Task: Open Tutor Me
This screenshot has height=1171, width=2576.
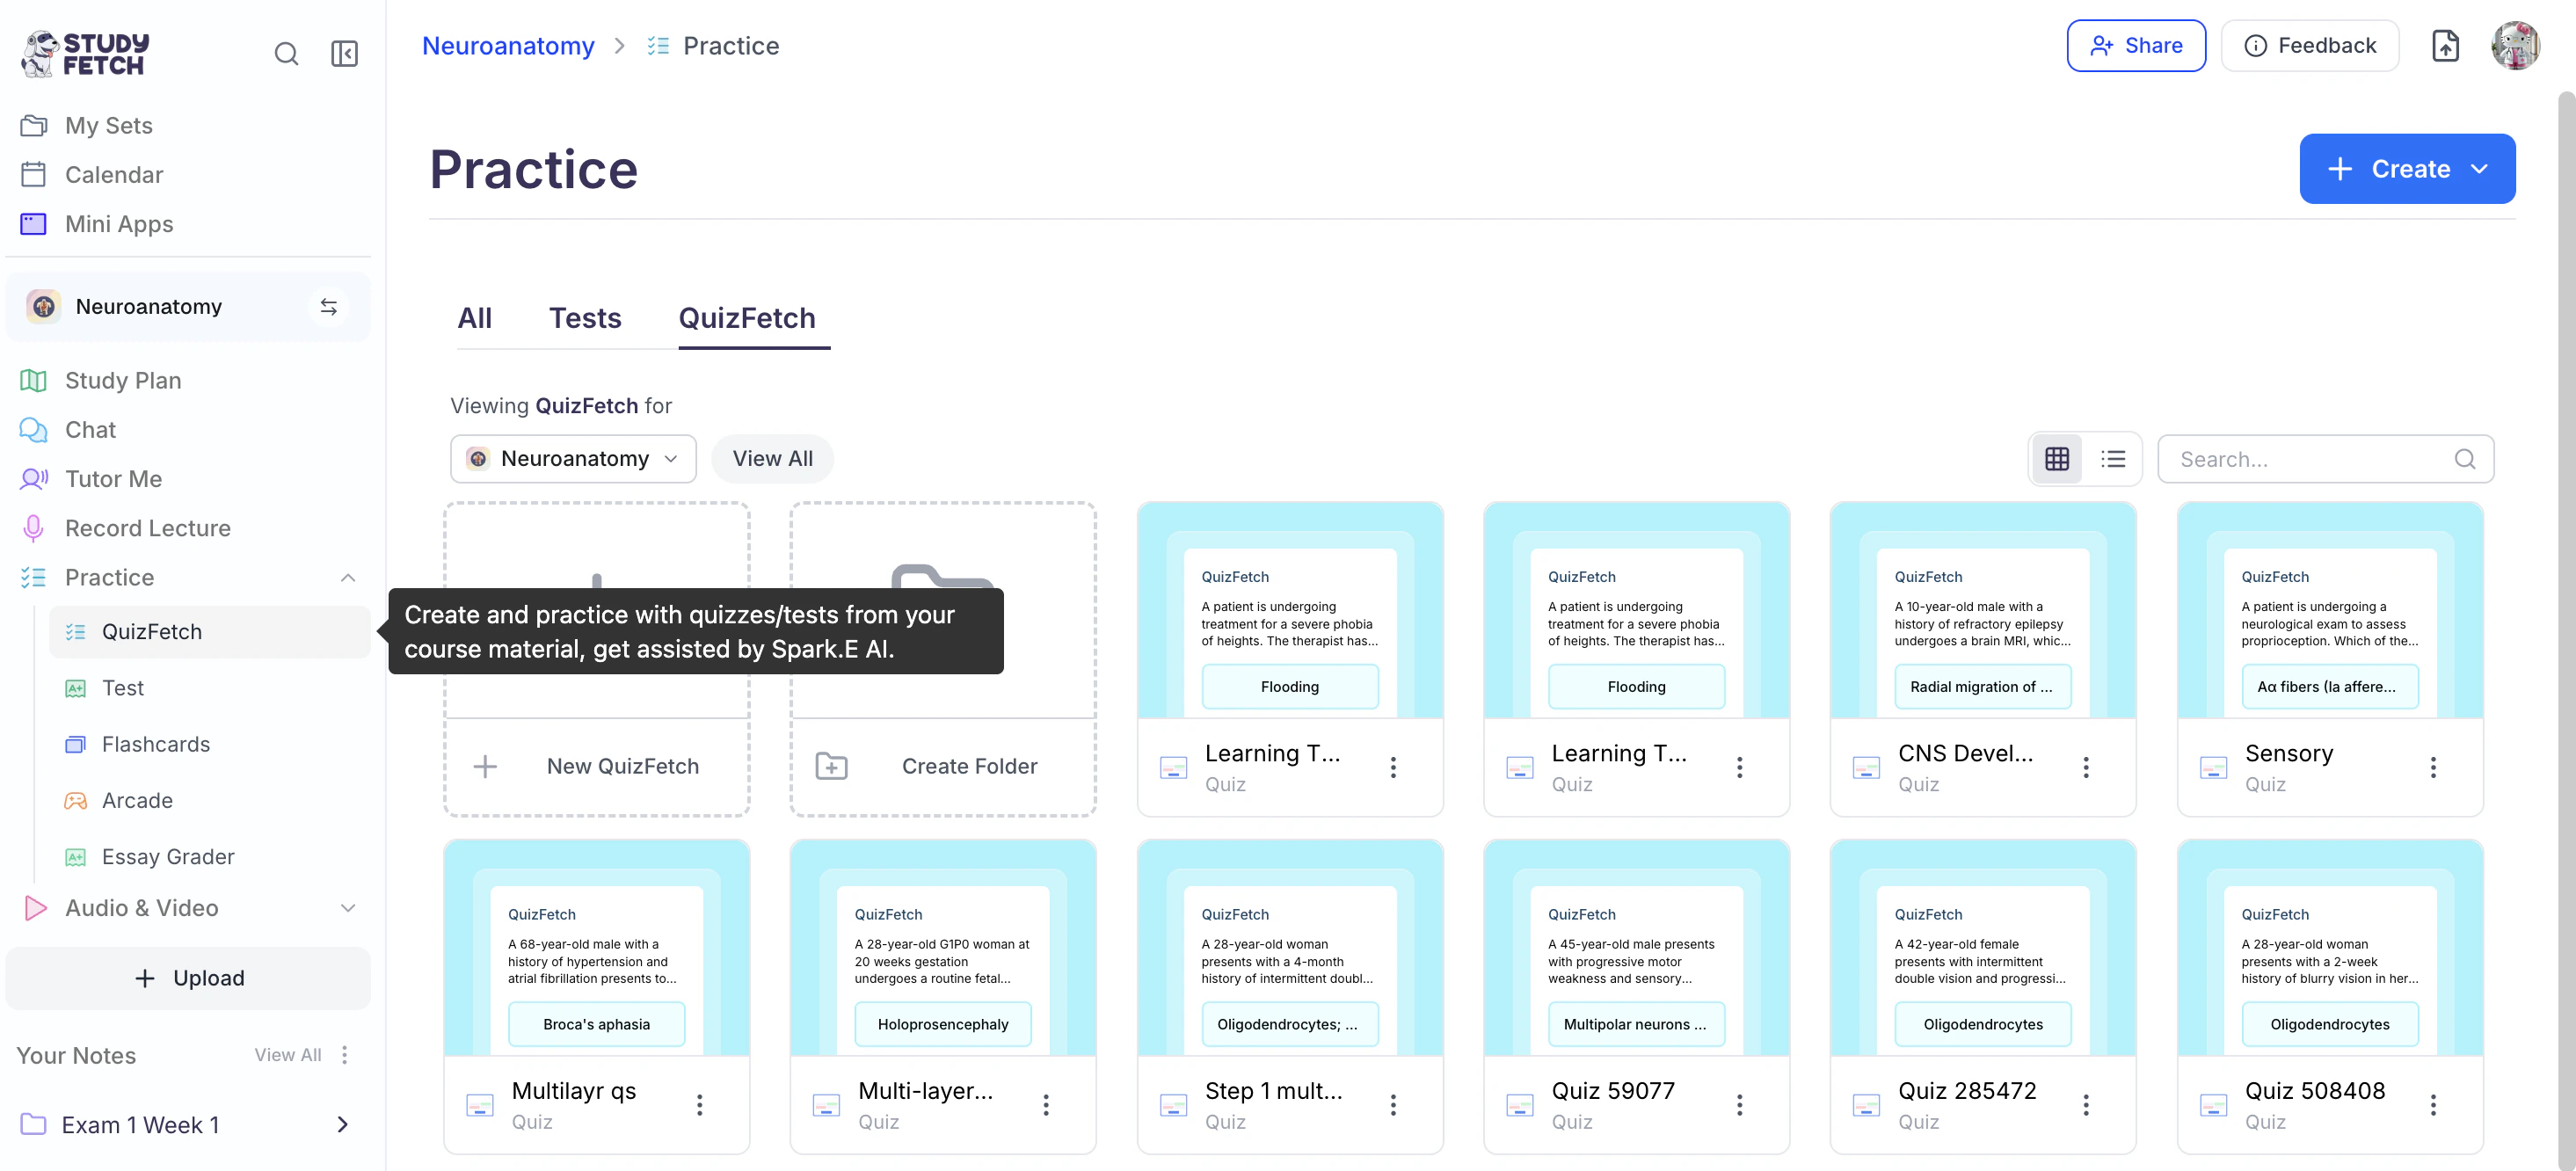Action: point(113,478)
